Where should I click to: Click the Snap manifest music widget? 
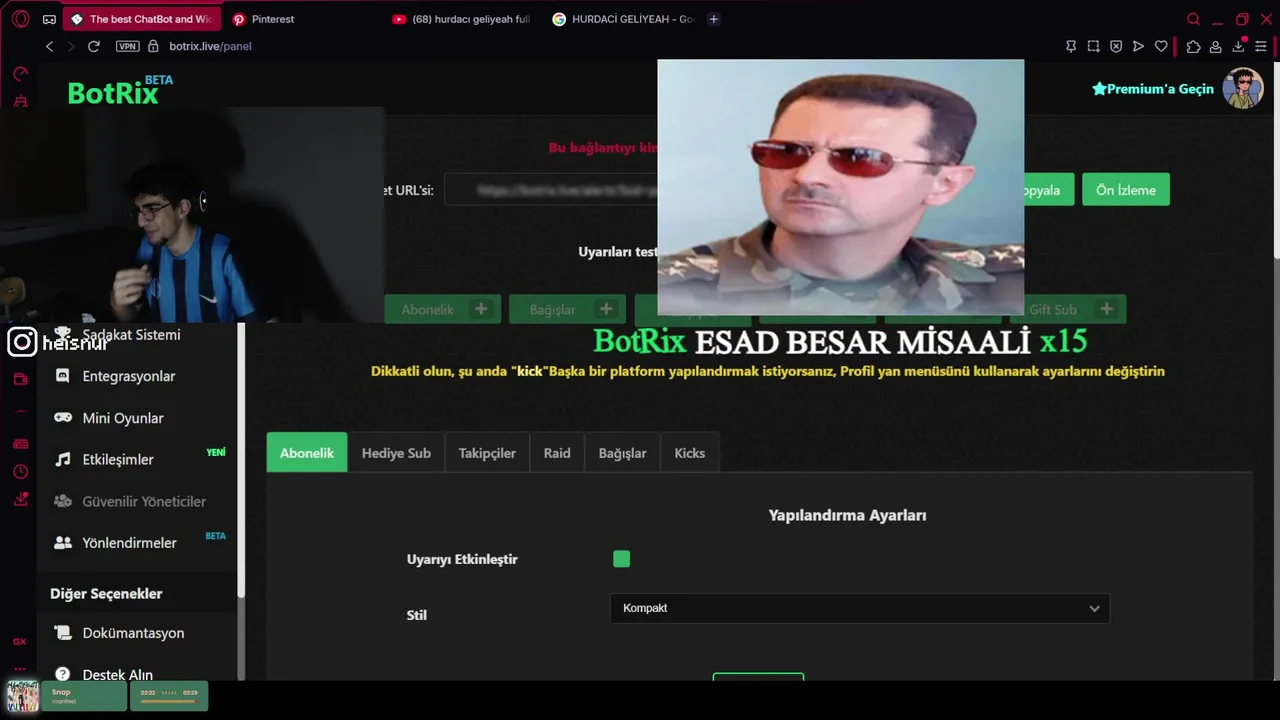(84, 696)
